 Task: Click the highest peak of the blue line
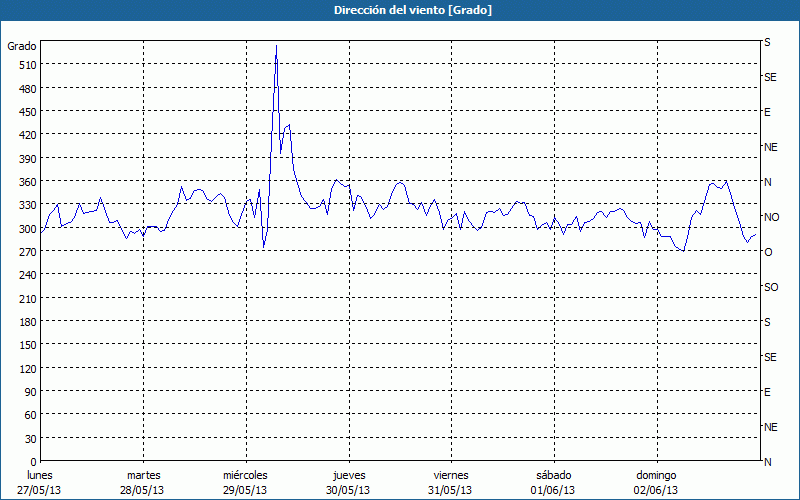276,46
